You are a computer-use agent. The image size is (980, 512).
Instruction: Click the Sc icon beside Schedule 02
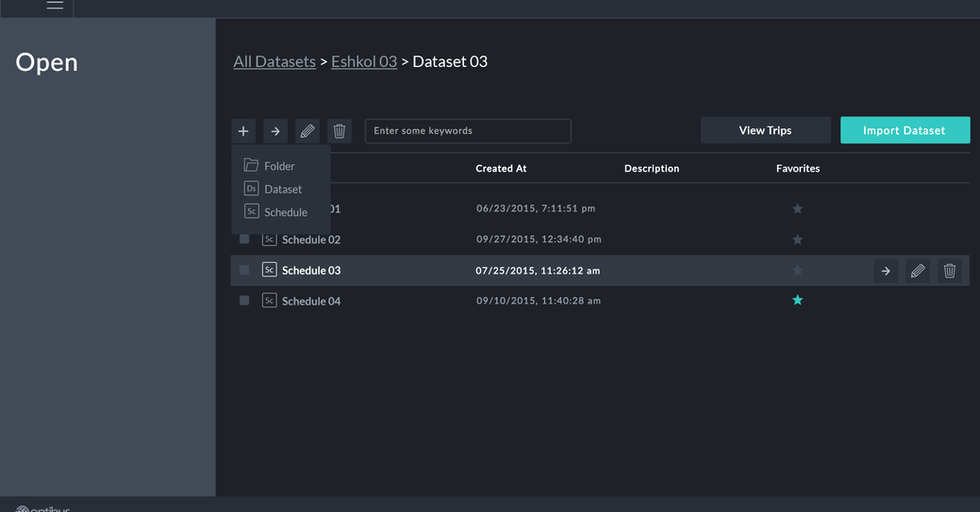click(269, 239)
